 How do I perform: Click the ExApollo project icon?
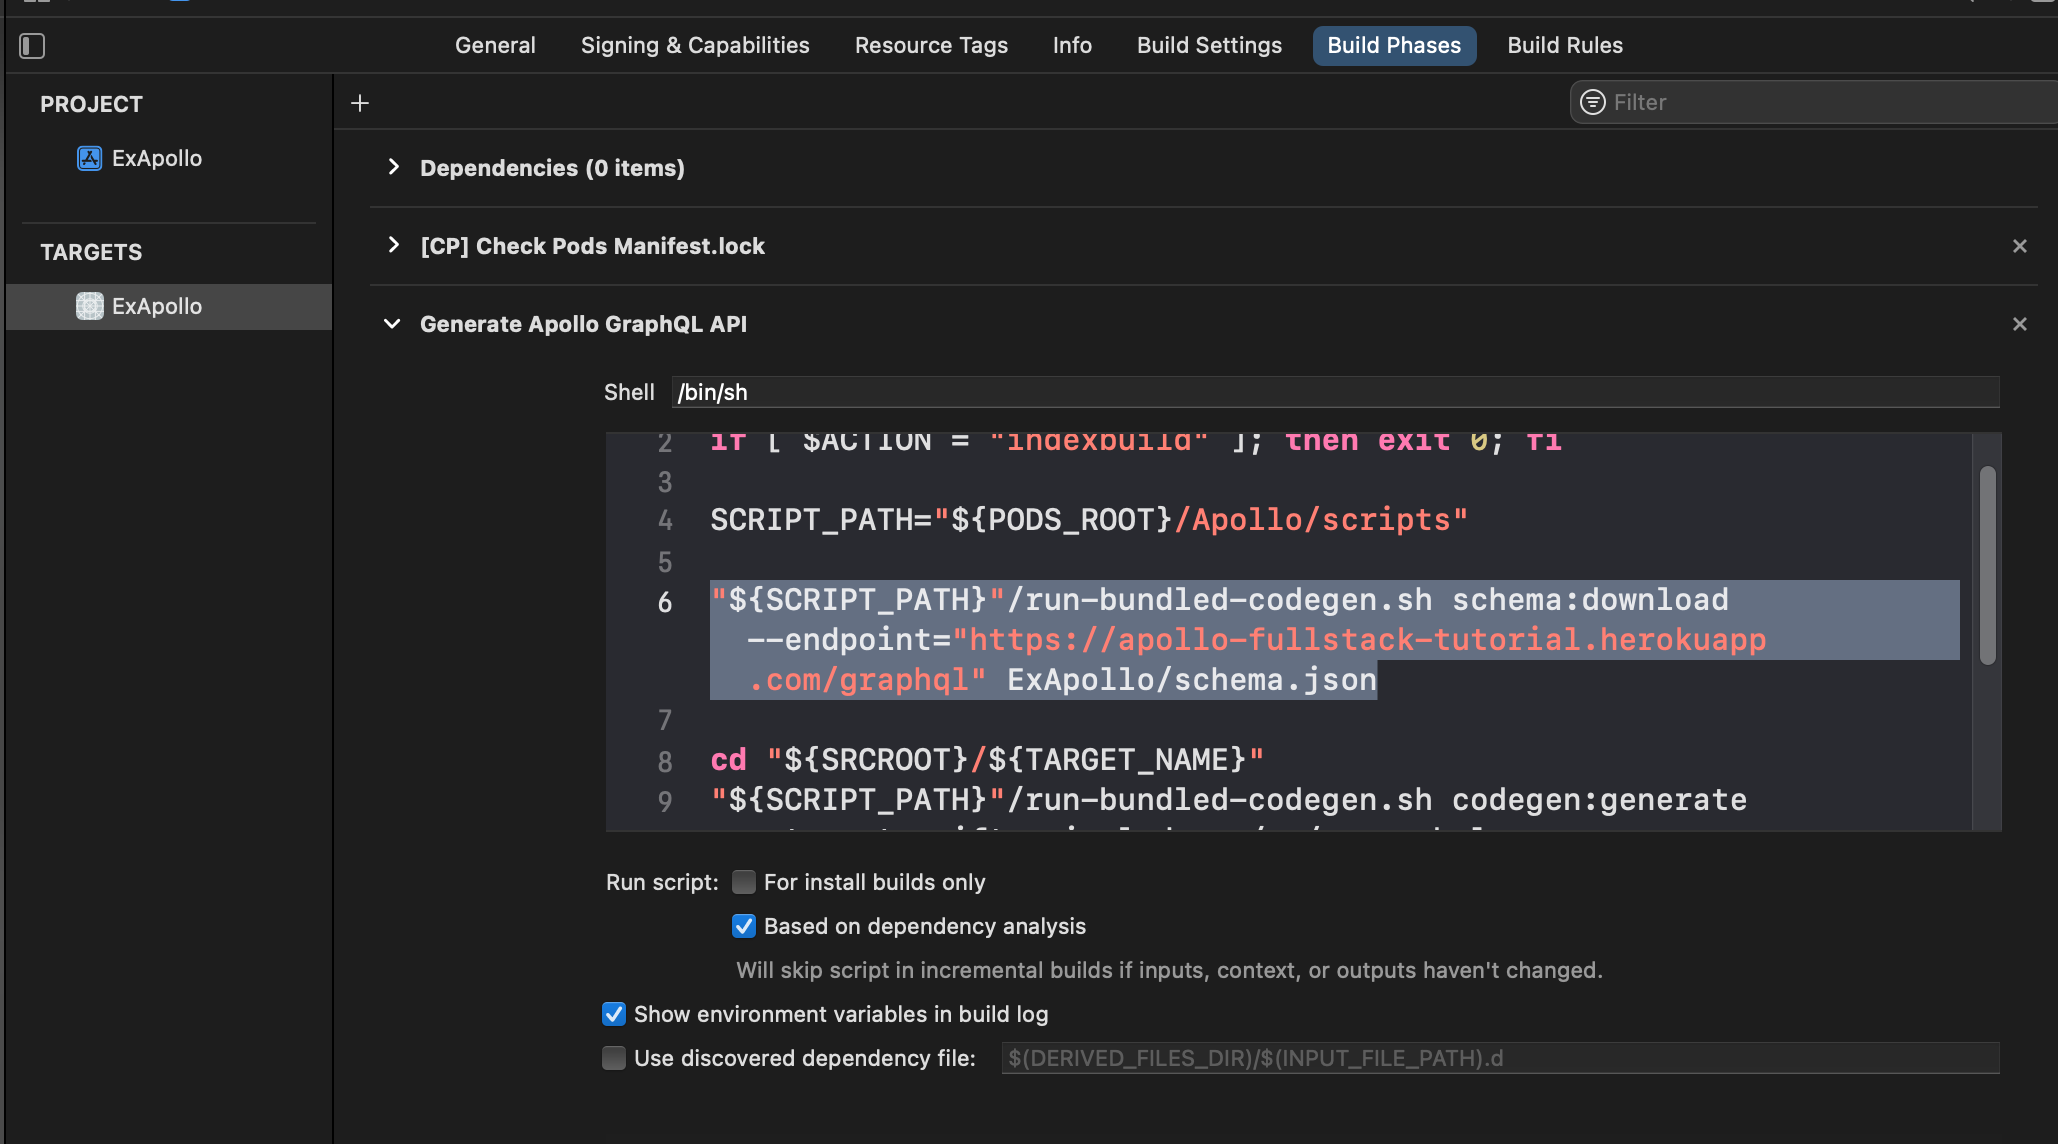[x=89, y=159]
